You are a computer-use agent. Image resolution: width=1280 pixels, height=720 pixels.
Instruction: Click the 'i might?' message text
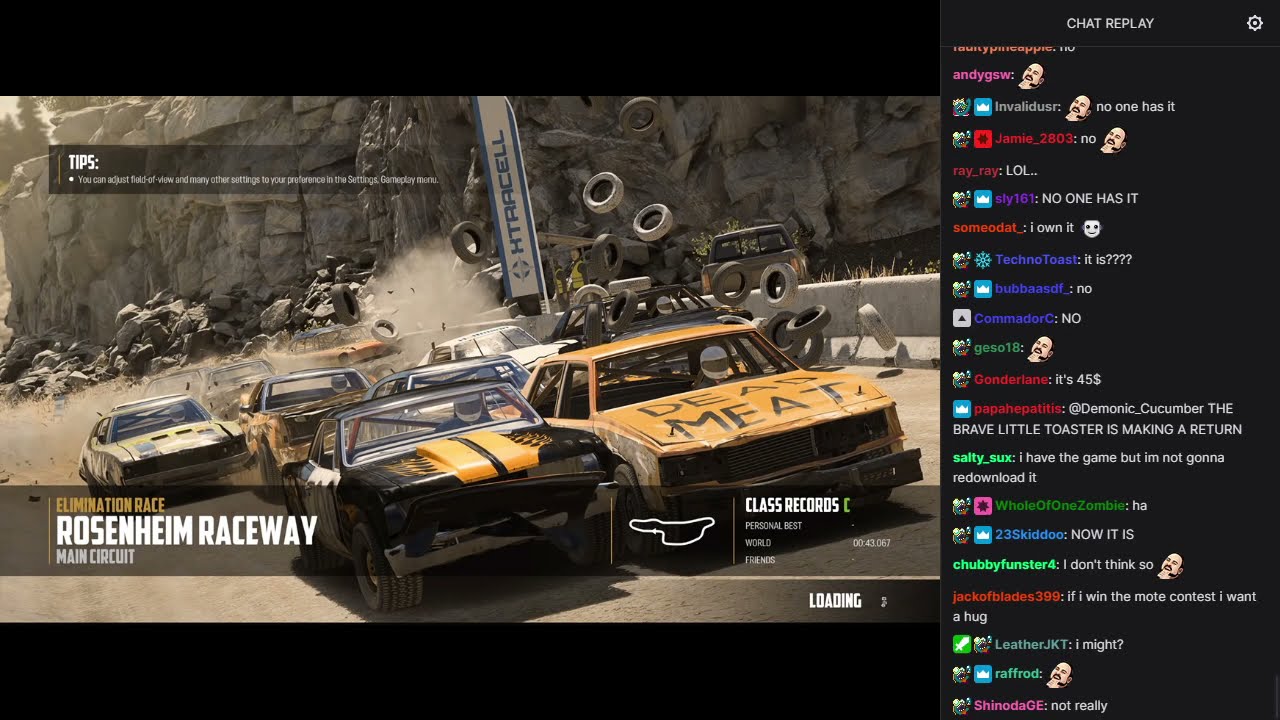tap(1100, 645)
